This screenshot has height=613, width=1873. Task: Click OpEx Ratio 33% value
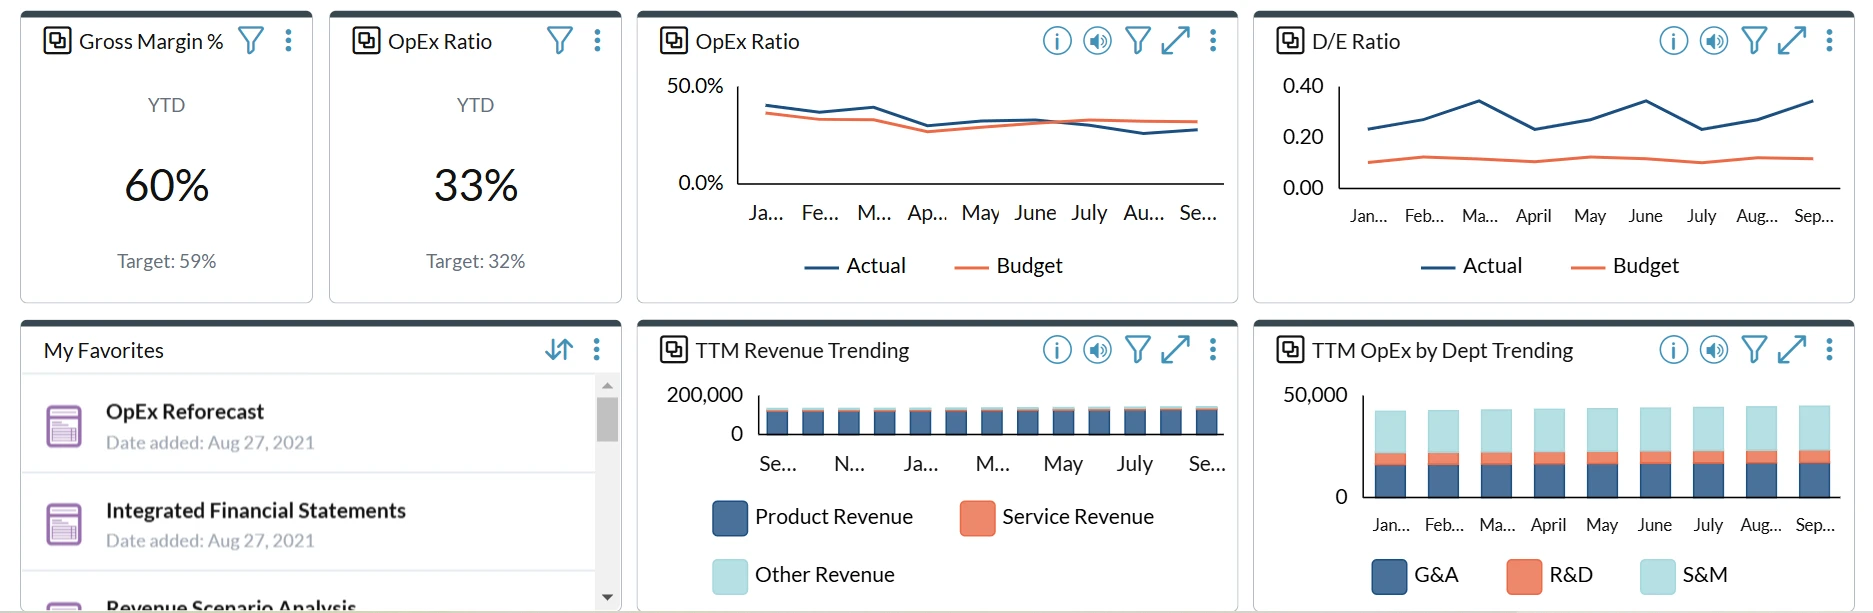476,186
